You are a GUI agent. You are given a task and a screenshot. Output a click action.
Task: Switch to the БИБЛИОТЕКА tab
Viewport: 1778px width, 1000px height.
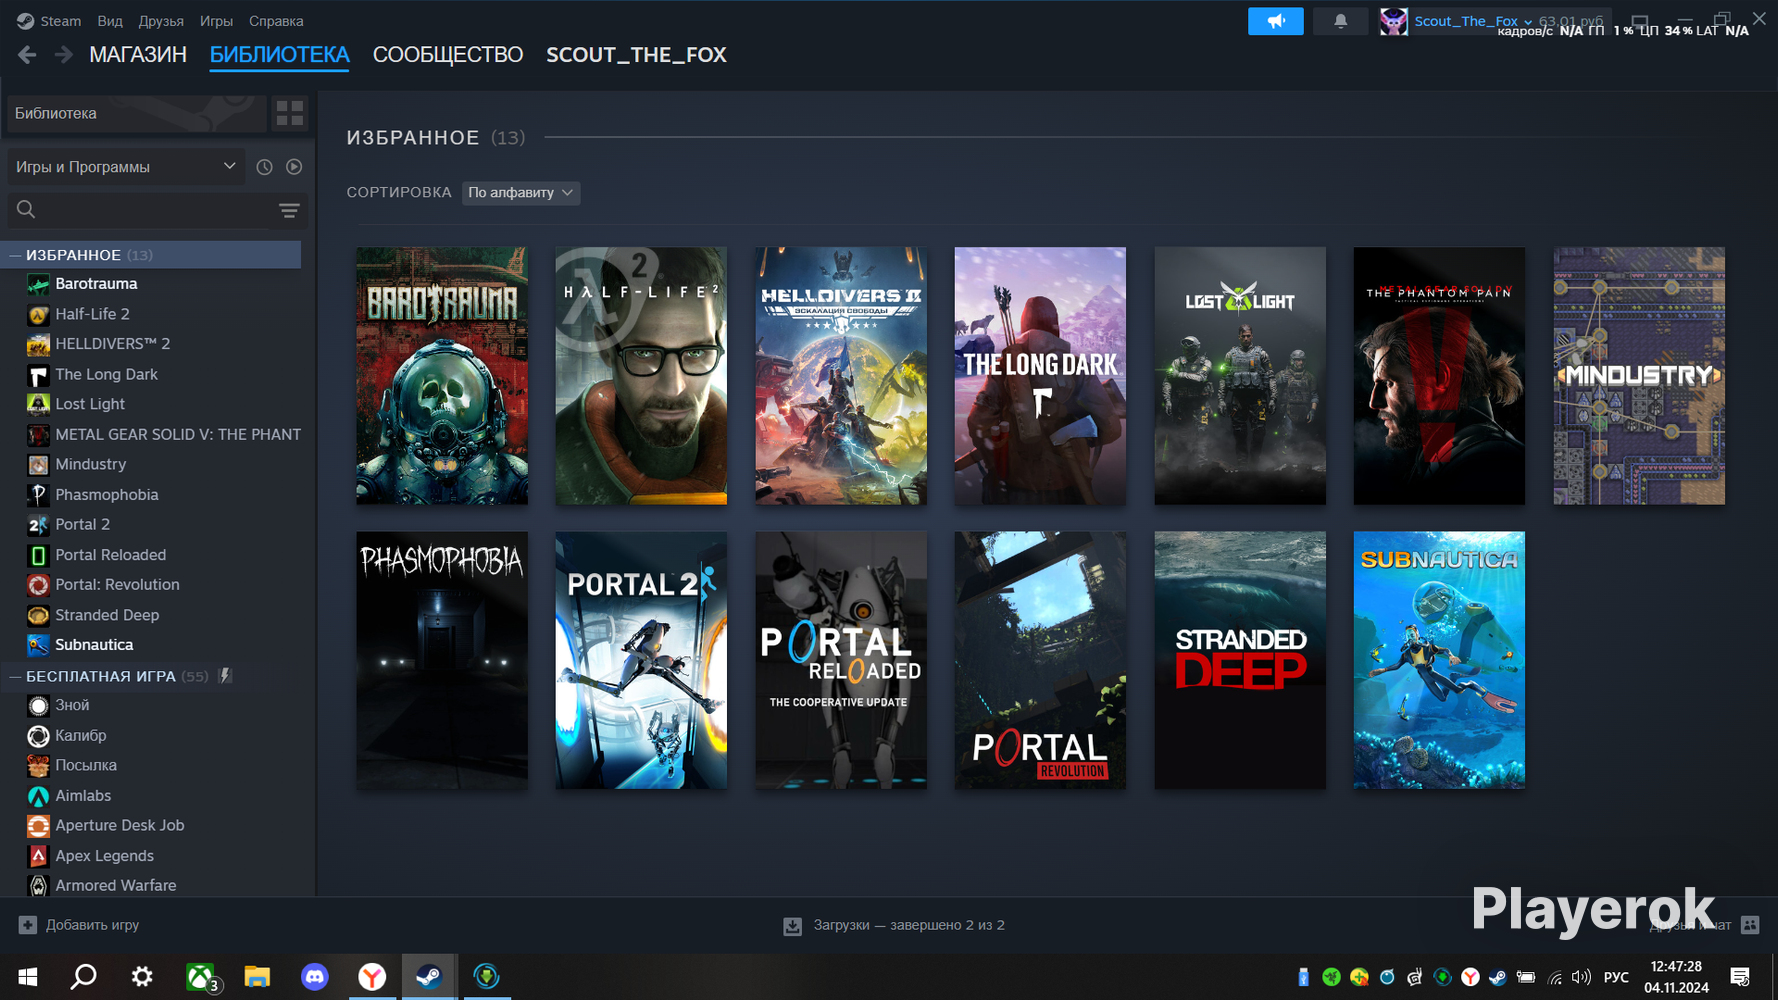[279, 55]
